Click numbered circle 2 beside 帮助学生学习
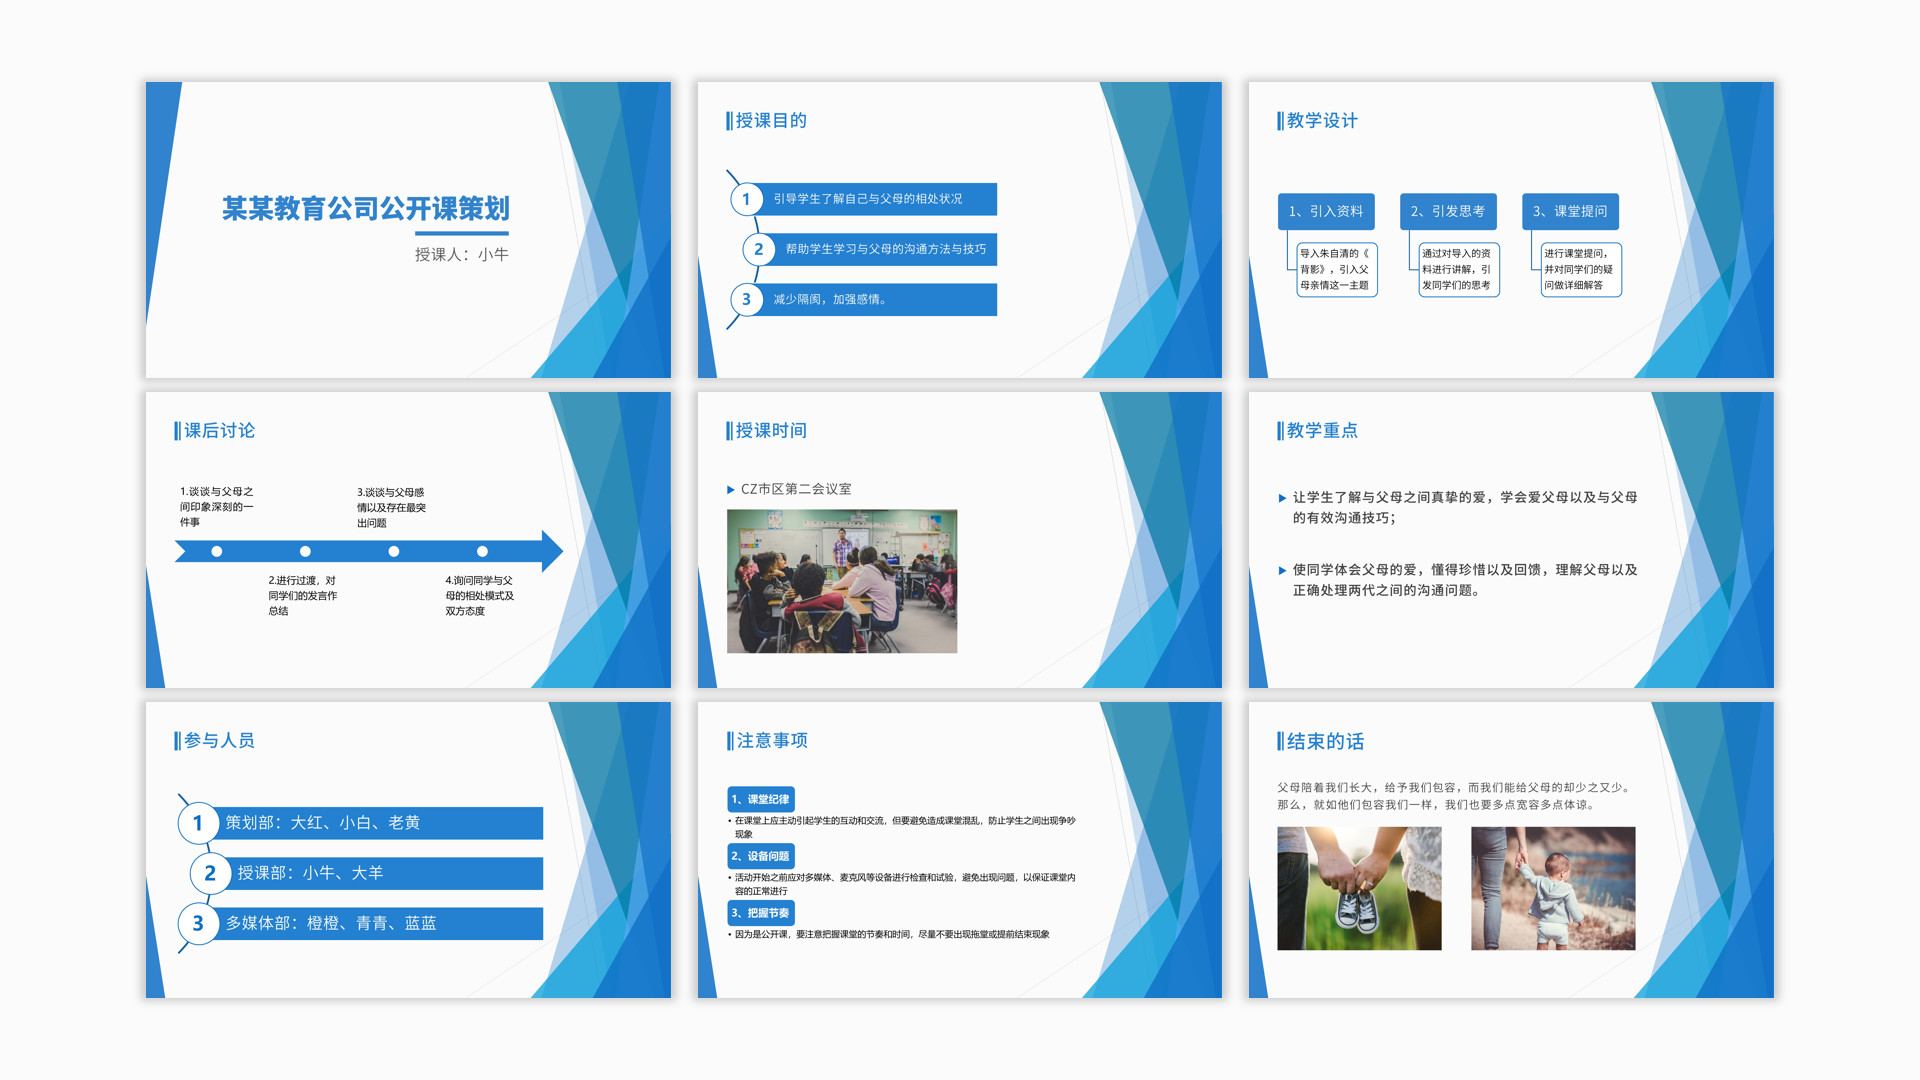This screenshot has width=1920, height=1080. tap(758, 249)
